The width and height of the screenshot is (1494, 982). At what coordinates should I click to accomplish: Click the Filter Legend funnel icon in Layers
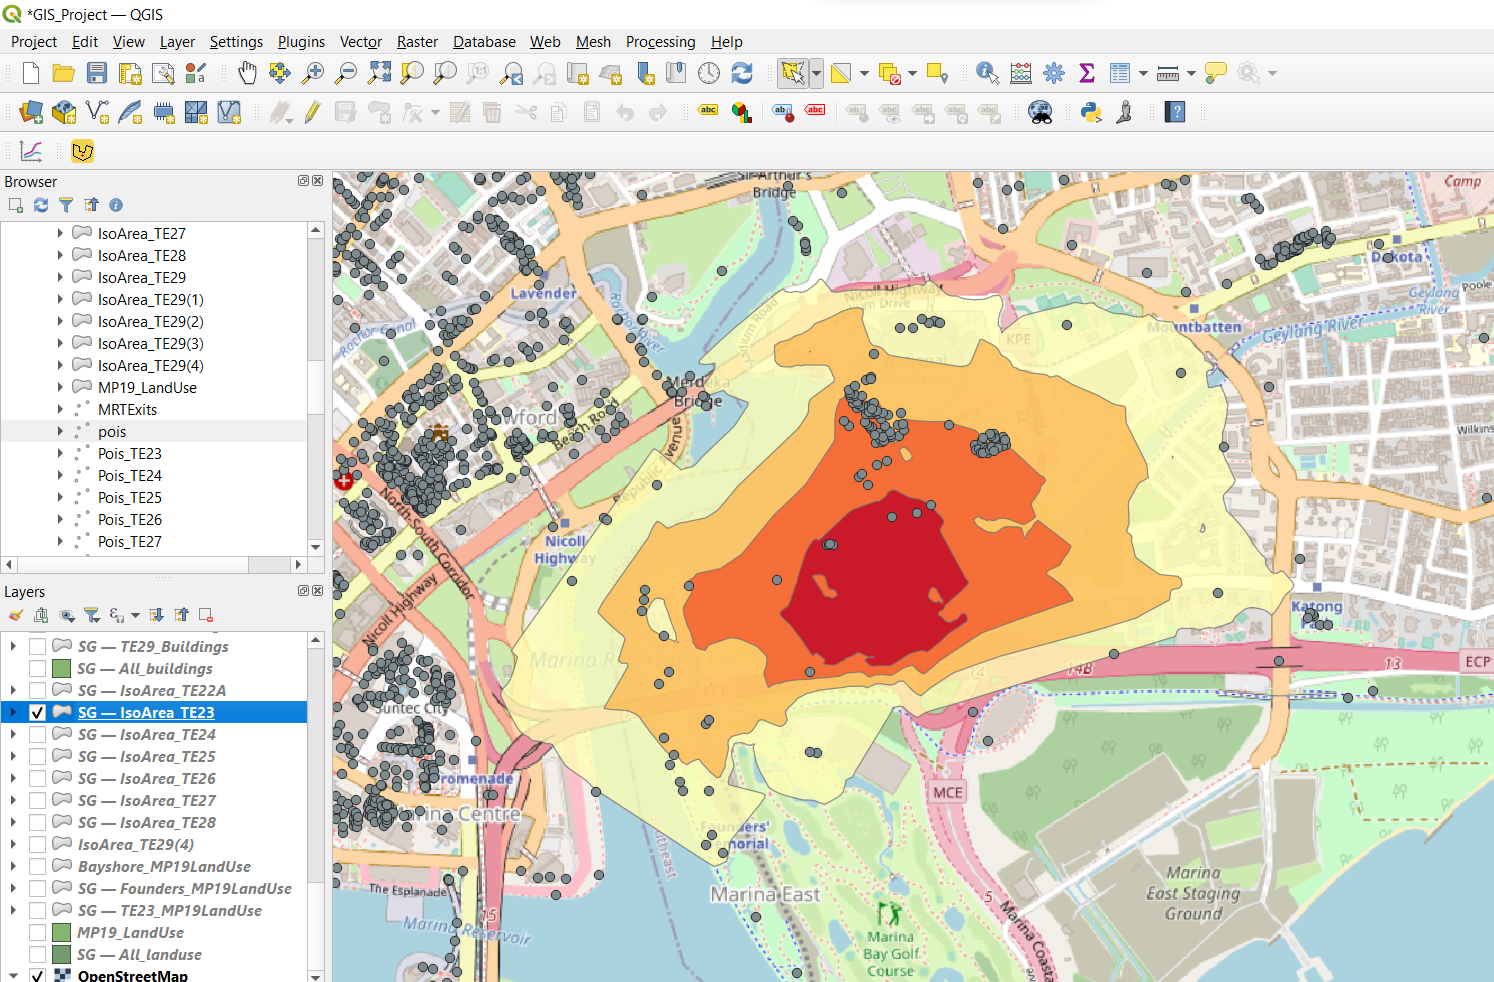[92, 615]
